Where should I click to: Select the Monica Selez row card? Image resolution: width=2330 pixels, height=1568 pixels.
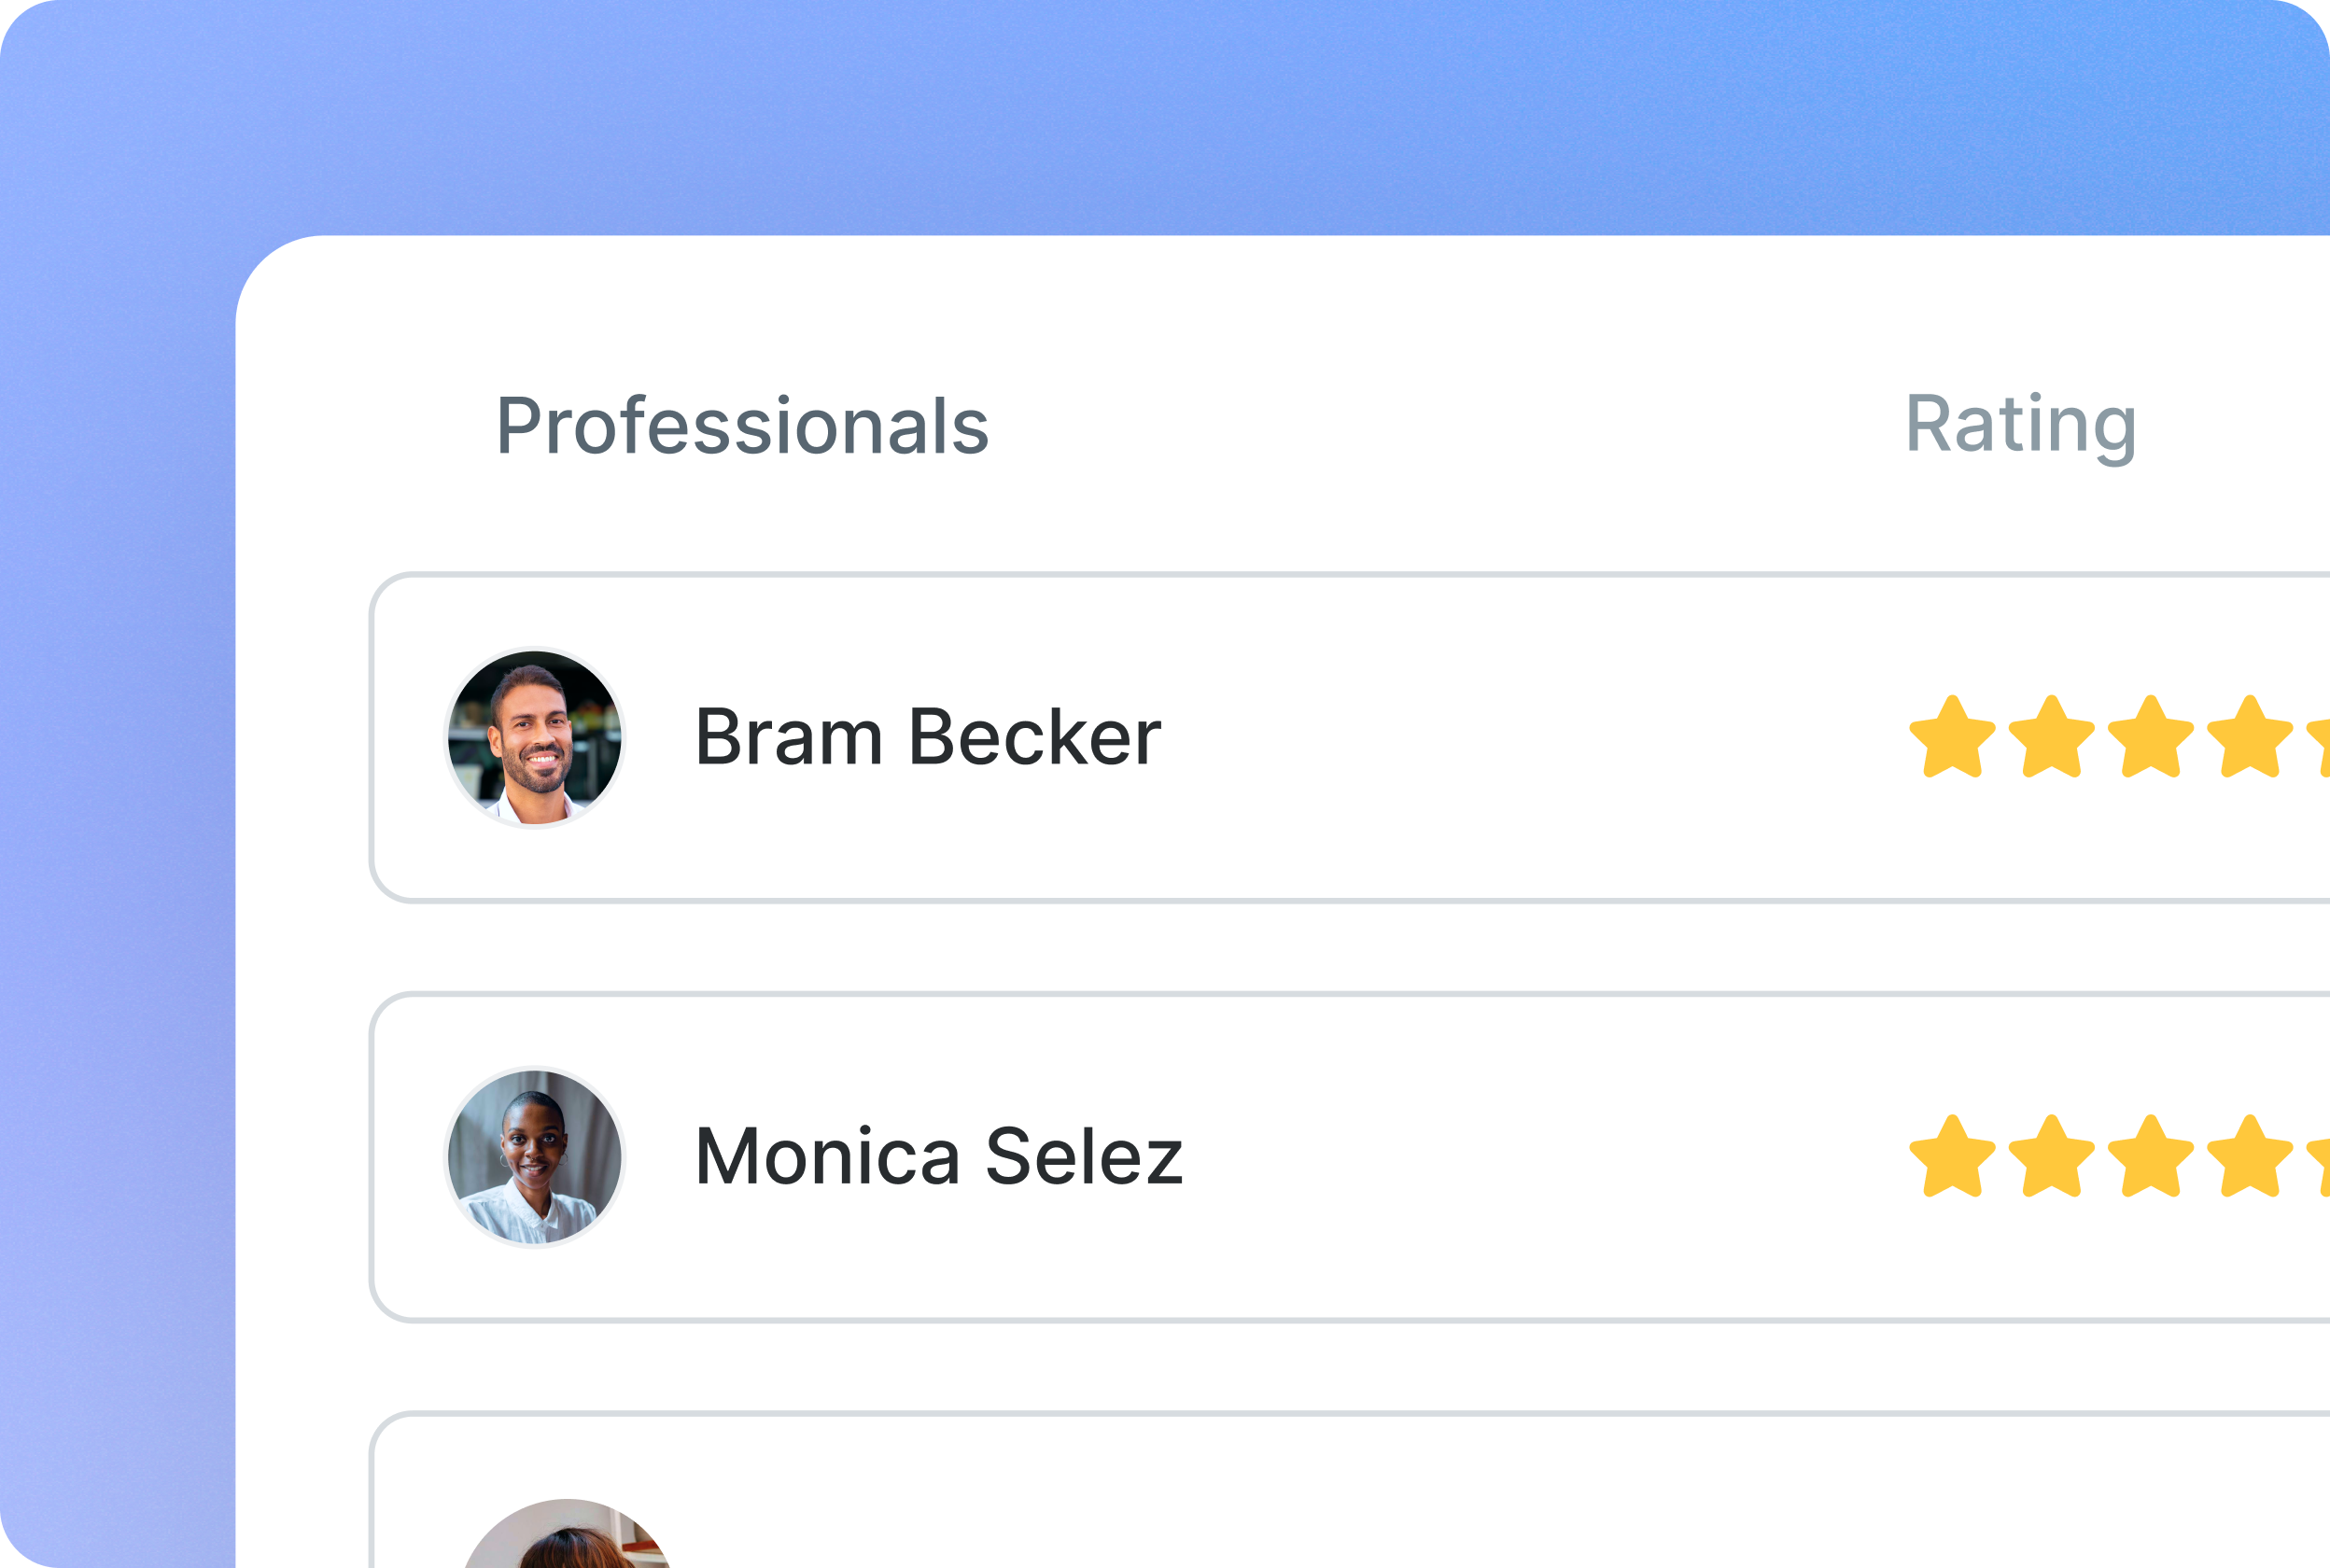(1349, 1157)
